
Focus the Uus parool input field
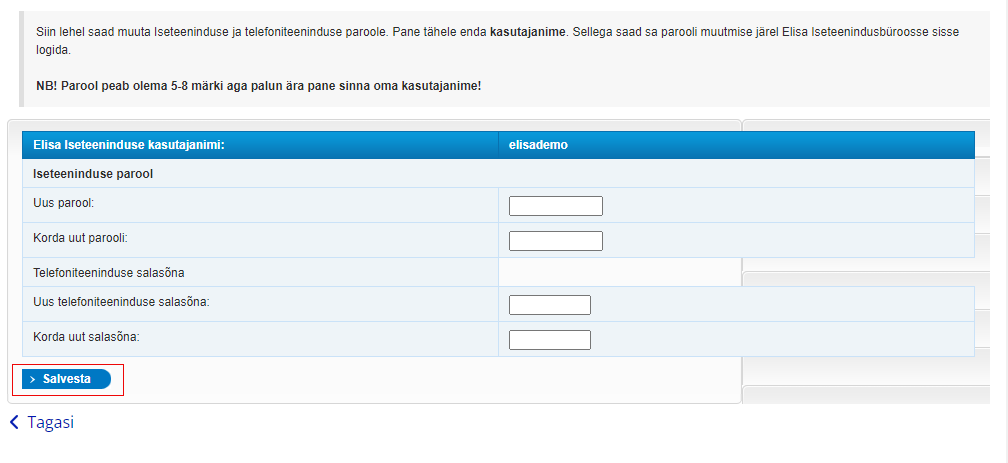[x=555, y=206]
